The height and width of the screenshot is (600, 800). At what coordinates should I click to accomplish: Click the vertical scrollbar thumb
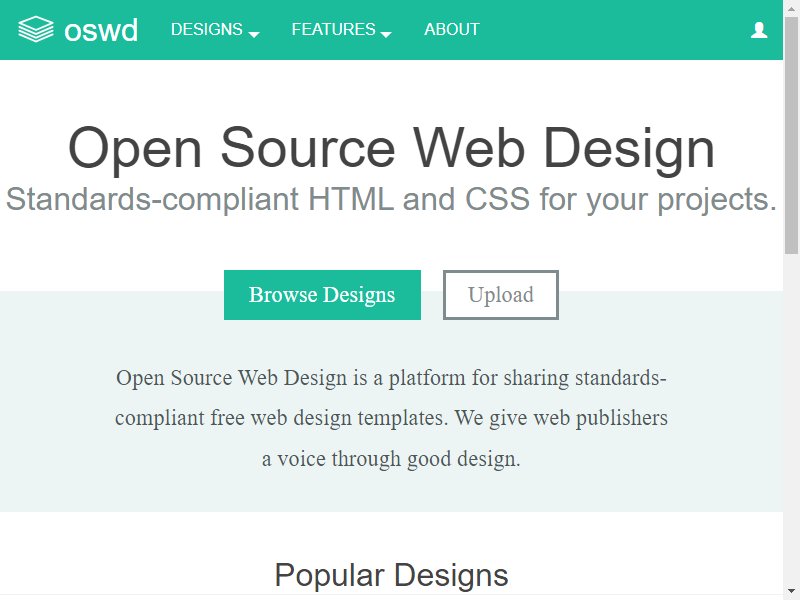[x=792, y=134]
